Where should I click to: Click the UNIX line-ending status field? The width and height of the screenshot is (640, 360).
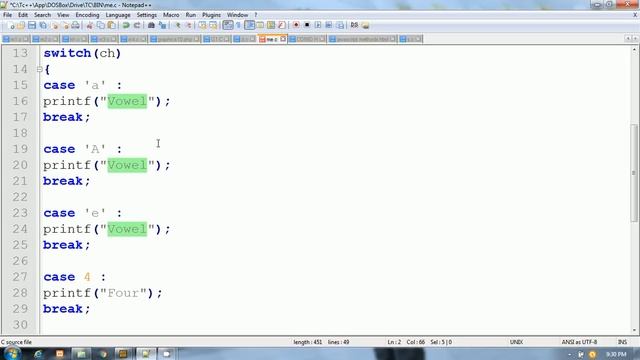516,342
